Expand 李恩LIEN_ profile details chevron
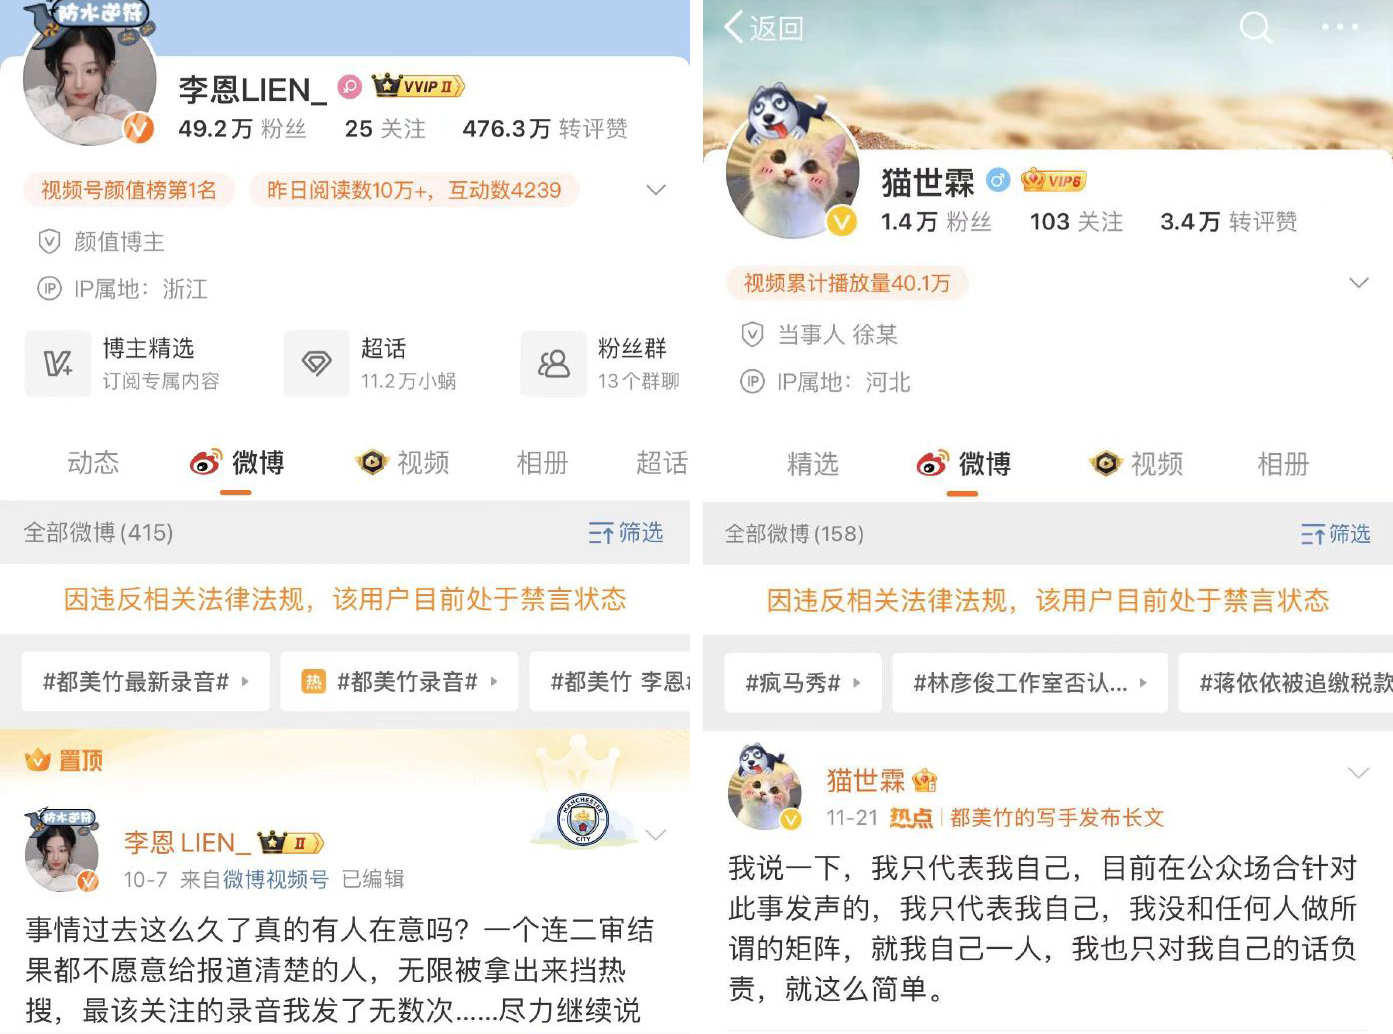This screenshot has width=1393, height=1034. 656,190
